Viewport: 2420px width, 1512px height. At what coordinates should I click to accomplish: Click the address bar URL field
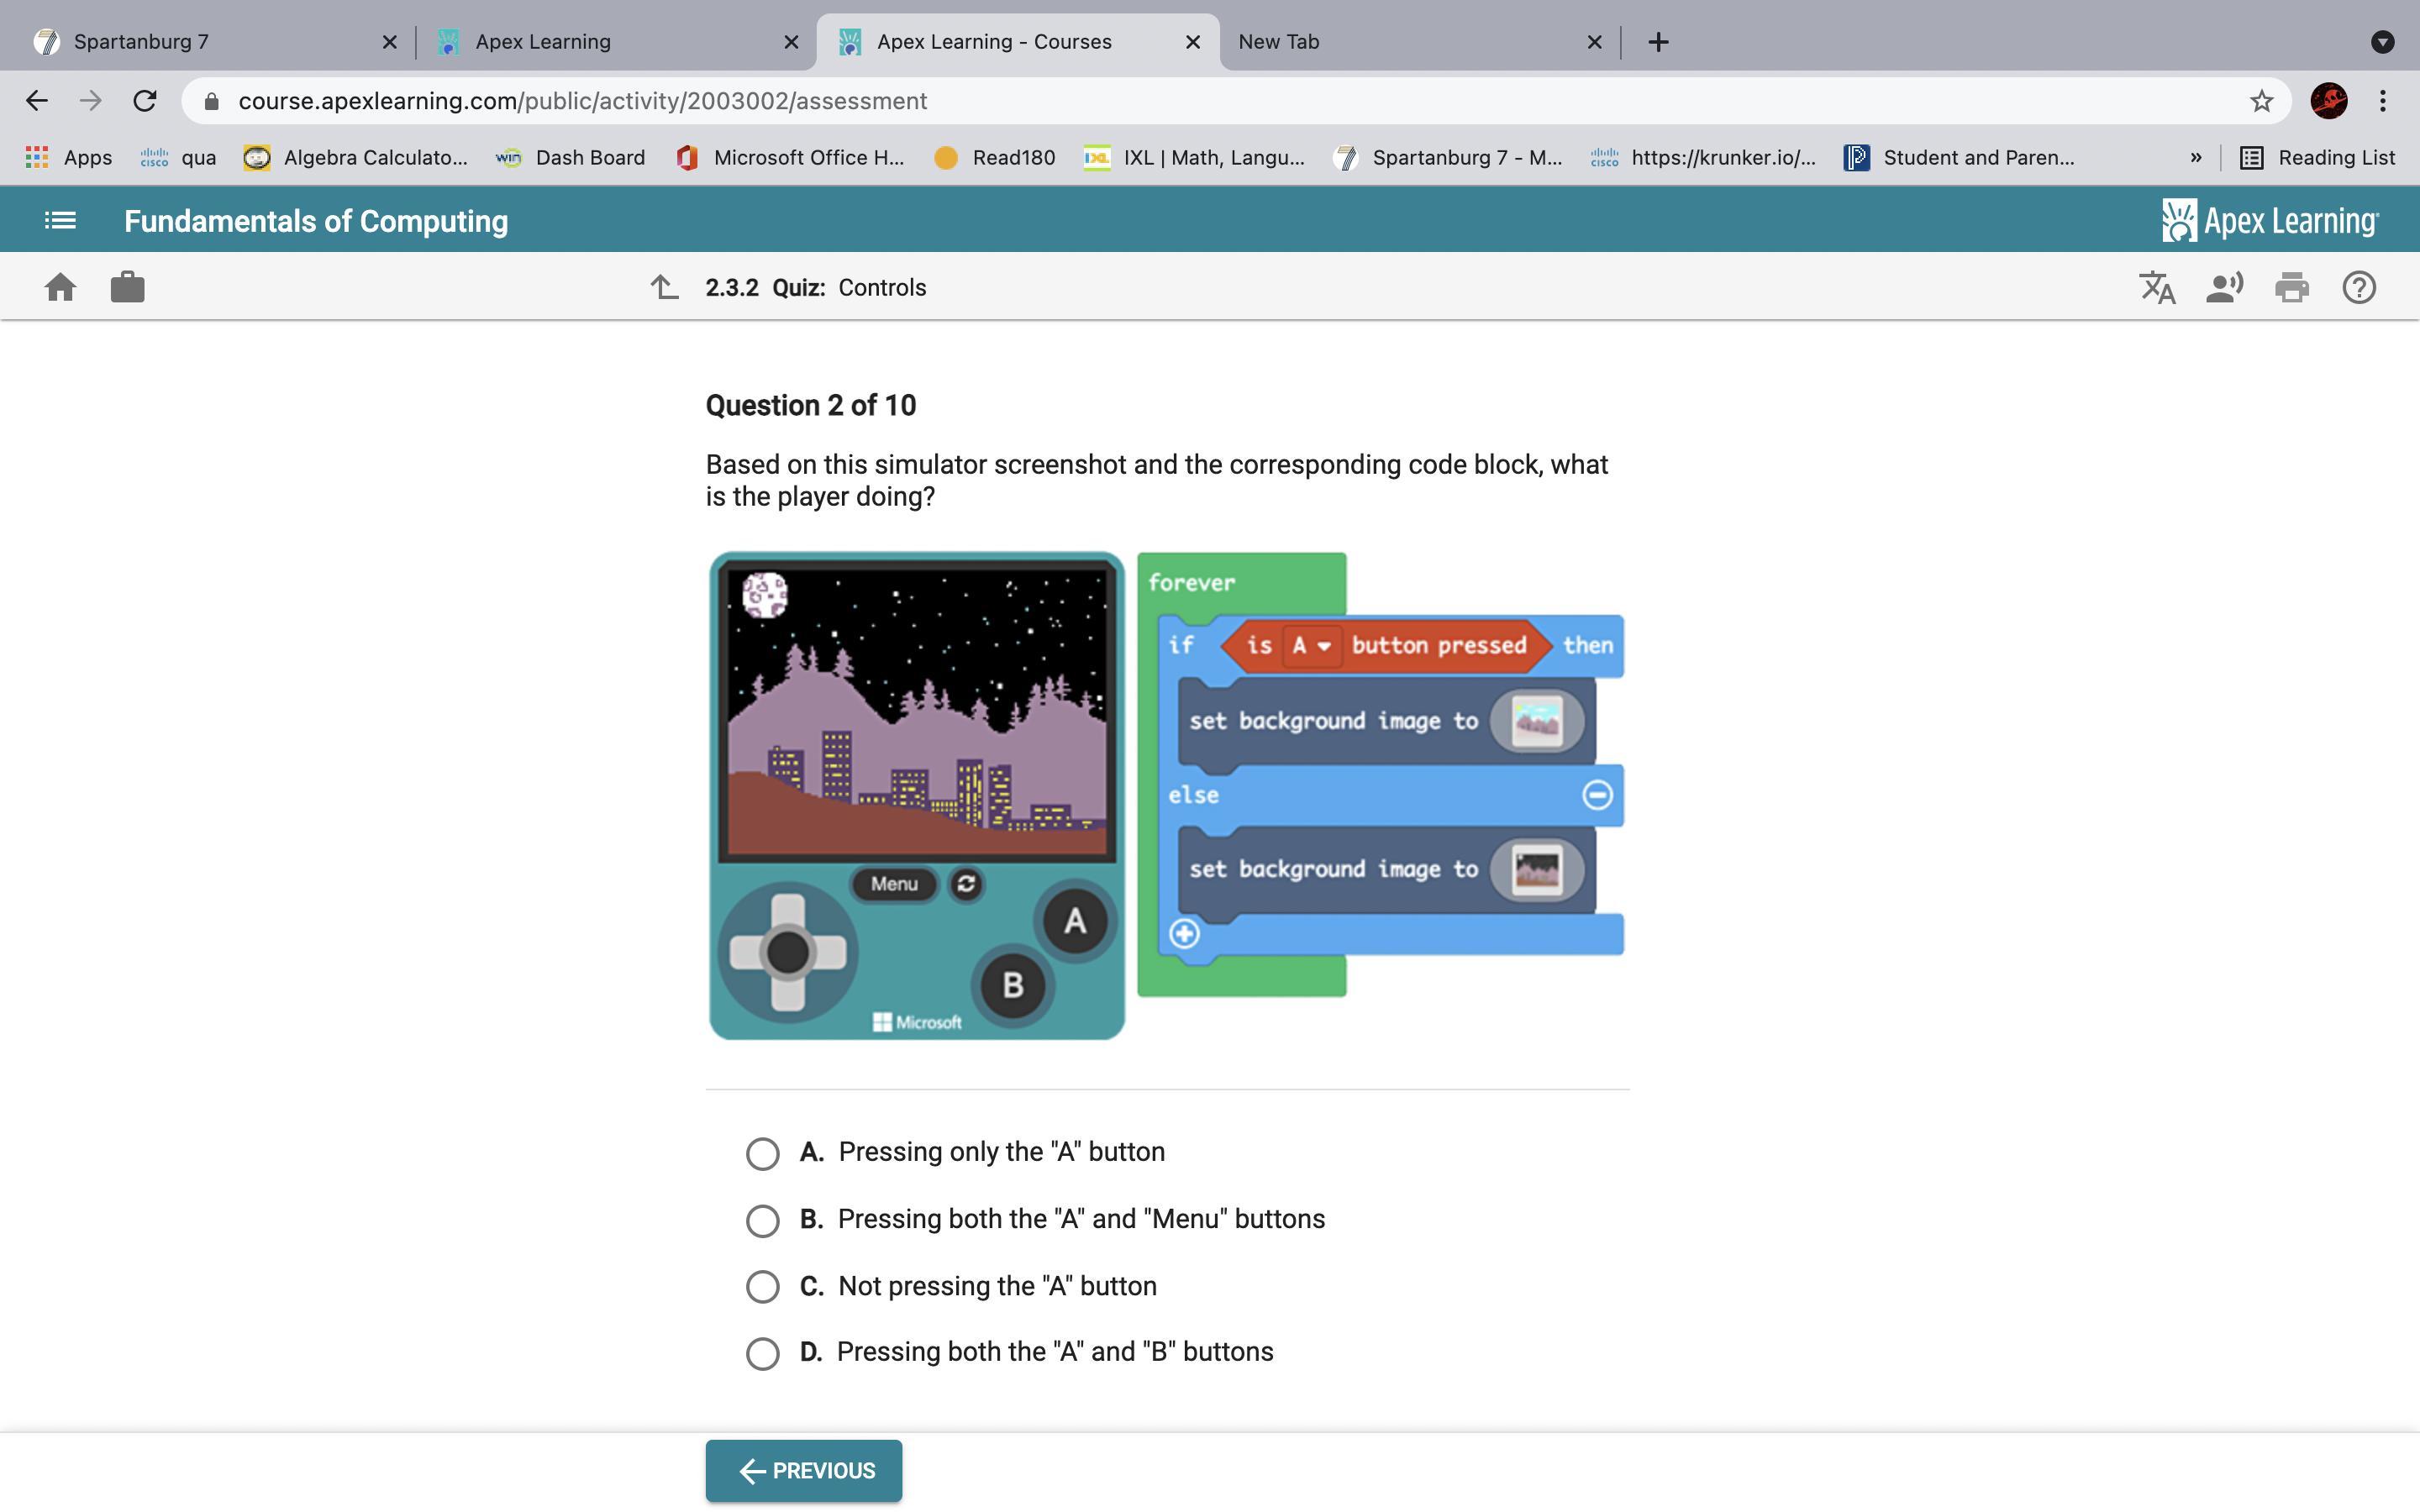(1200, 101)
